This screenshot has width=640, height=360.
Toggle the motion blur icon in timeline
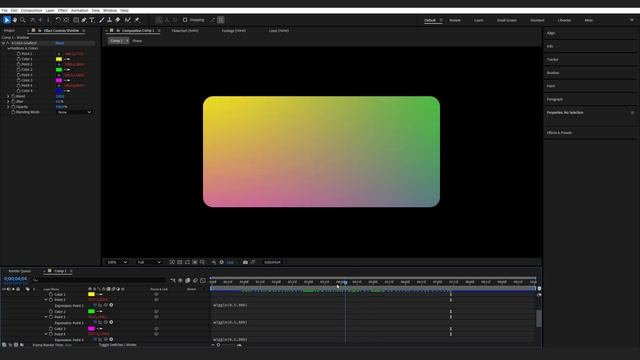(196, 280)
